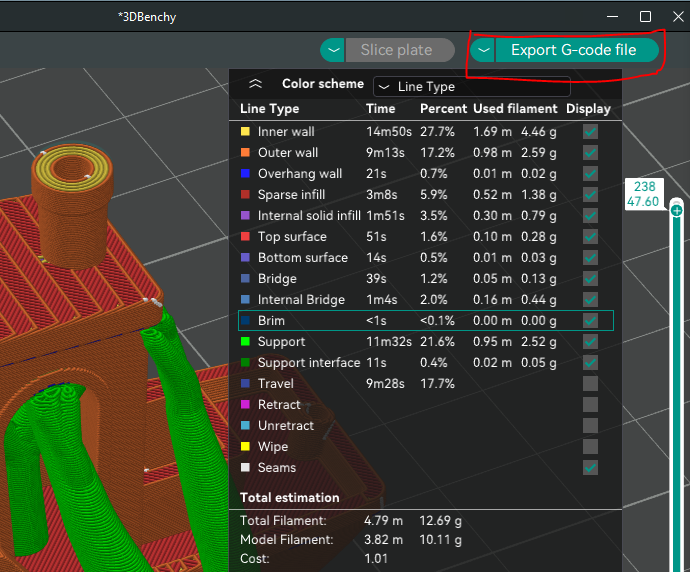Close the 3DBenchy window
This screenshot has height=572, width=690.
pyautogui.click(x=678, y=17)
